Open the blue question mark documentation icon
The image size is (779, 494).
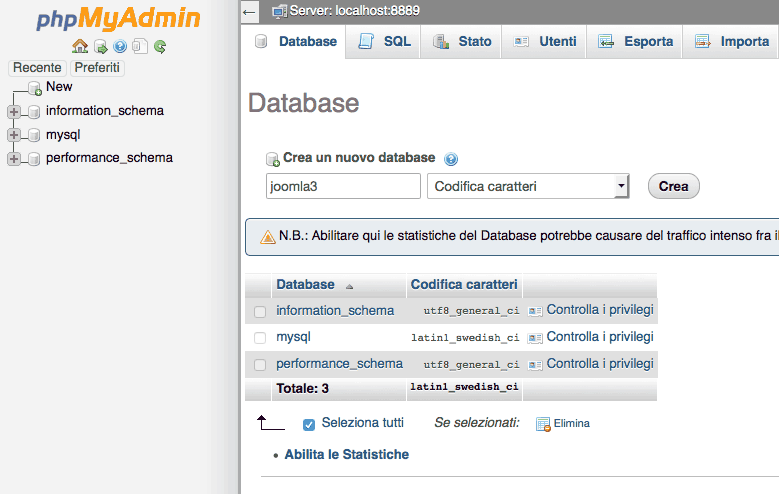point(120,46)
